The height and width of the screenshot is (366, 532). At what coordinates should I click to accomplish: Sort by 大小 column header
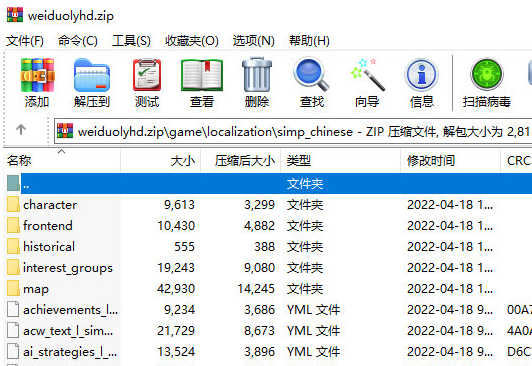pos(161,161)
